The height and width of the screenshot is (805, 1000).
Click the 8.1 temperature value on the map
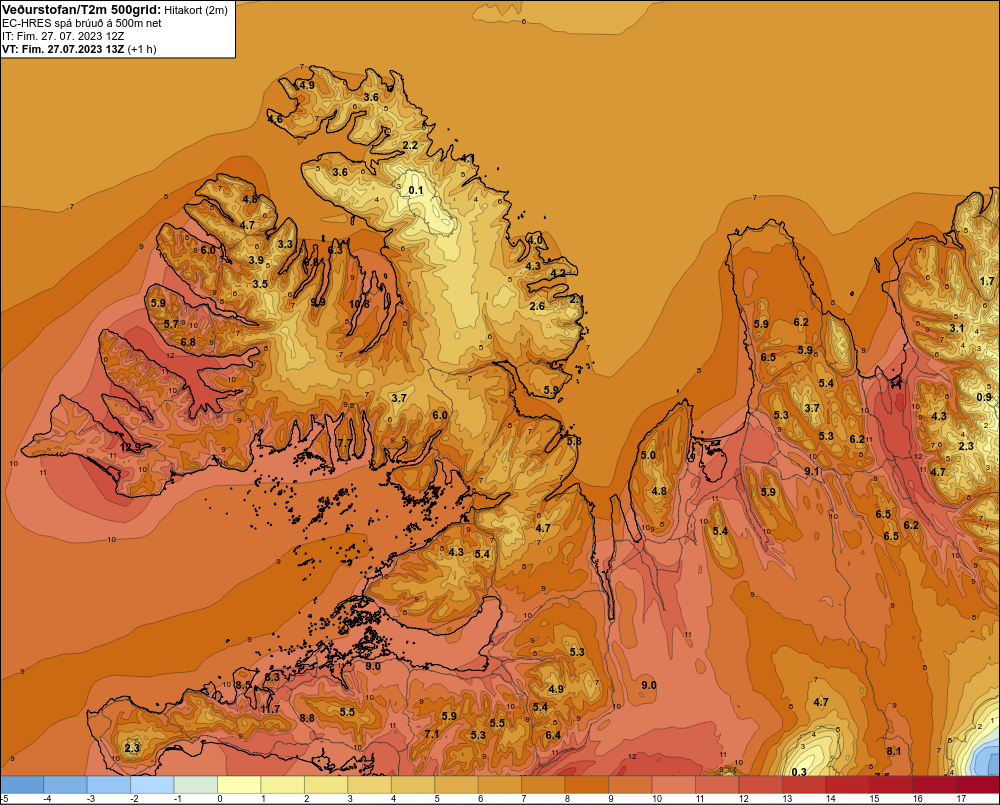(893, 751)
